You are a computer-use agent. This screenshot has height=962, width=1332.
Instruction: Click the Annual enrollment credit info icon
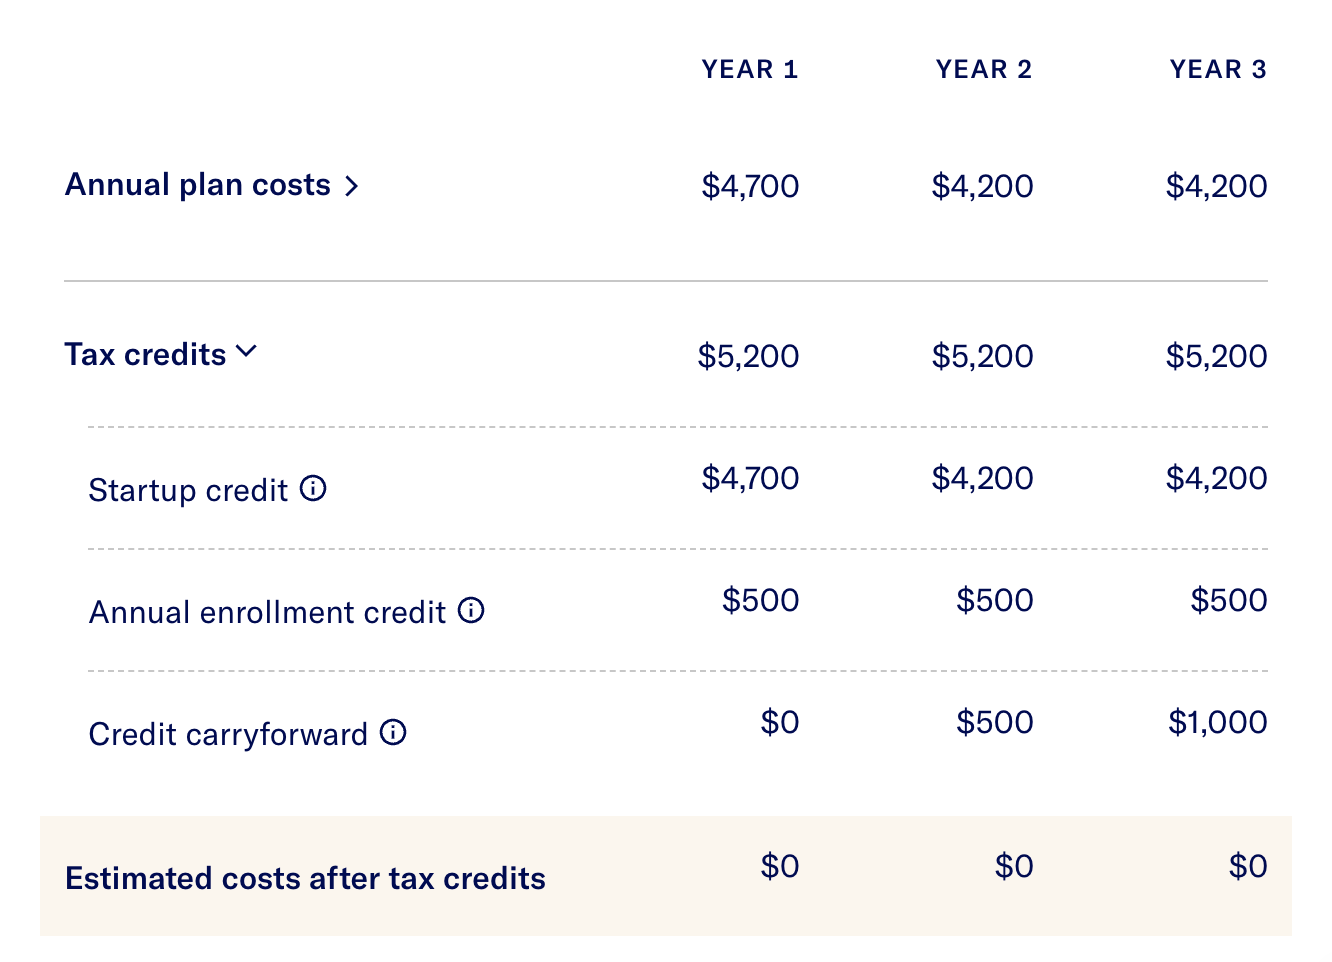(x=471, y=611)
